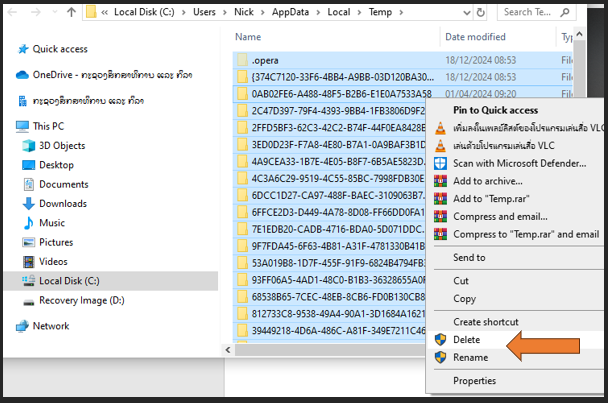Click the Up arrow navigation button
608x403 pixels.
pyautogui.click(x=70, y=13)
